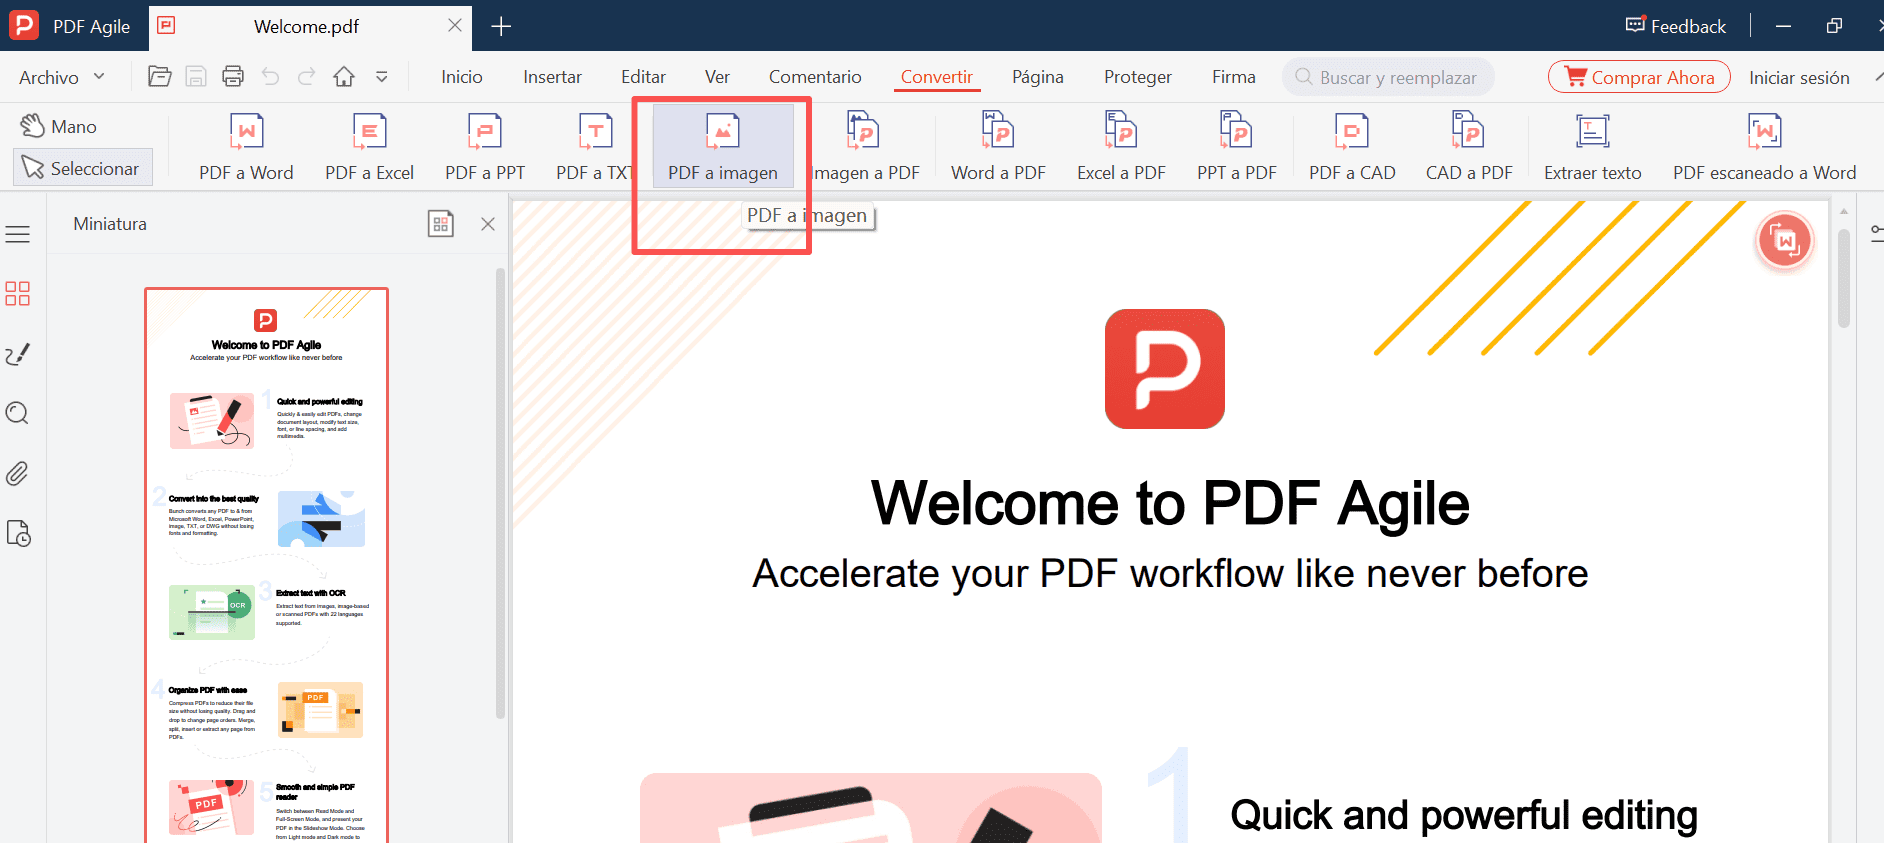Open the annotations sidebar pen icon
This screenshot has width=1884, height=843.
point(17,354)
